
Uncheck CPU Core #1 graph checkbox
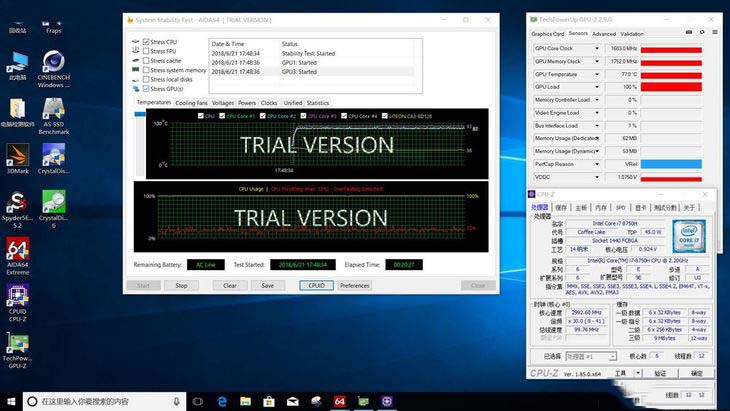[x=222, y=116]
